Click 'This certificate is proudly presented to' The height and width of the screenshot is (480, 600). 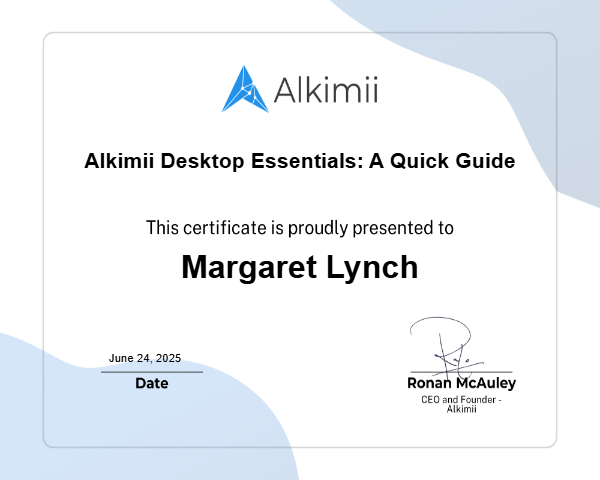(x=300, y=228)
